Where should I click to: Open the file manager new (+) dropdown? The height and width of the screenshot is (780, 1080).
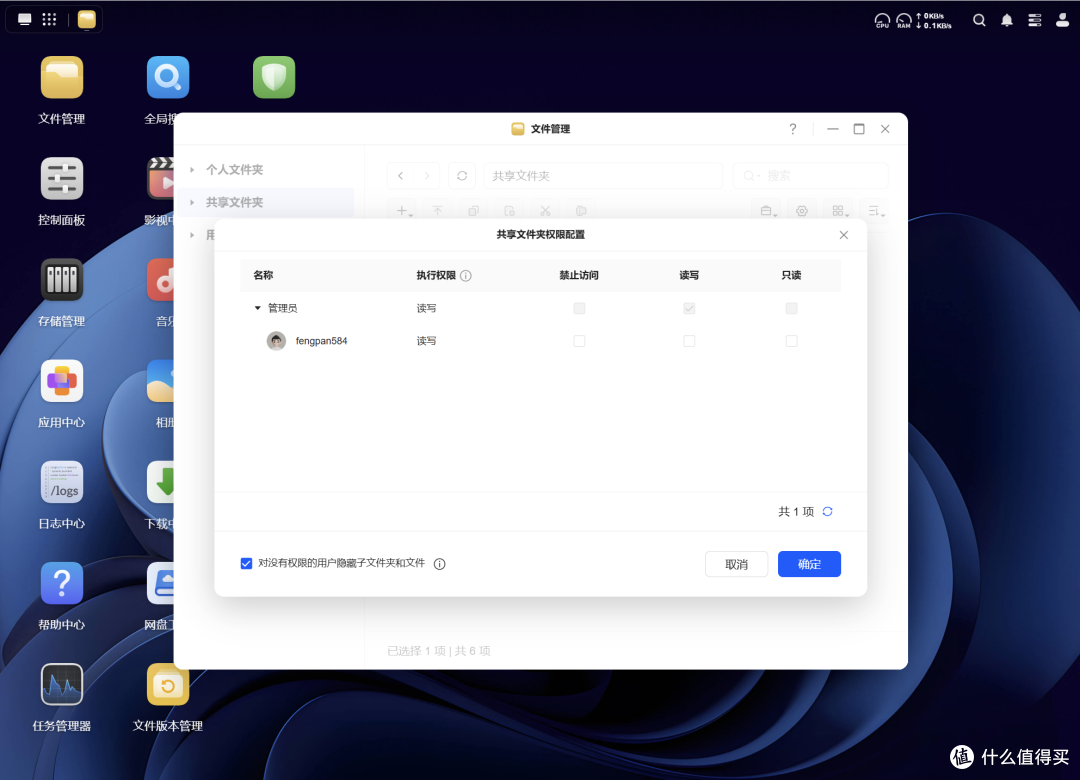click(404, 211)
